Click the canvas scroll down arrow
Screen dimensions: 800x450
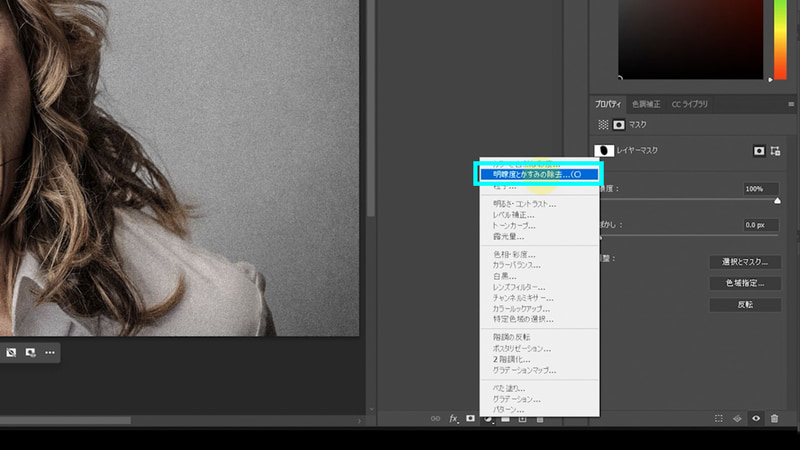click(x=371, y=409)
